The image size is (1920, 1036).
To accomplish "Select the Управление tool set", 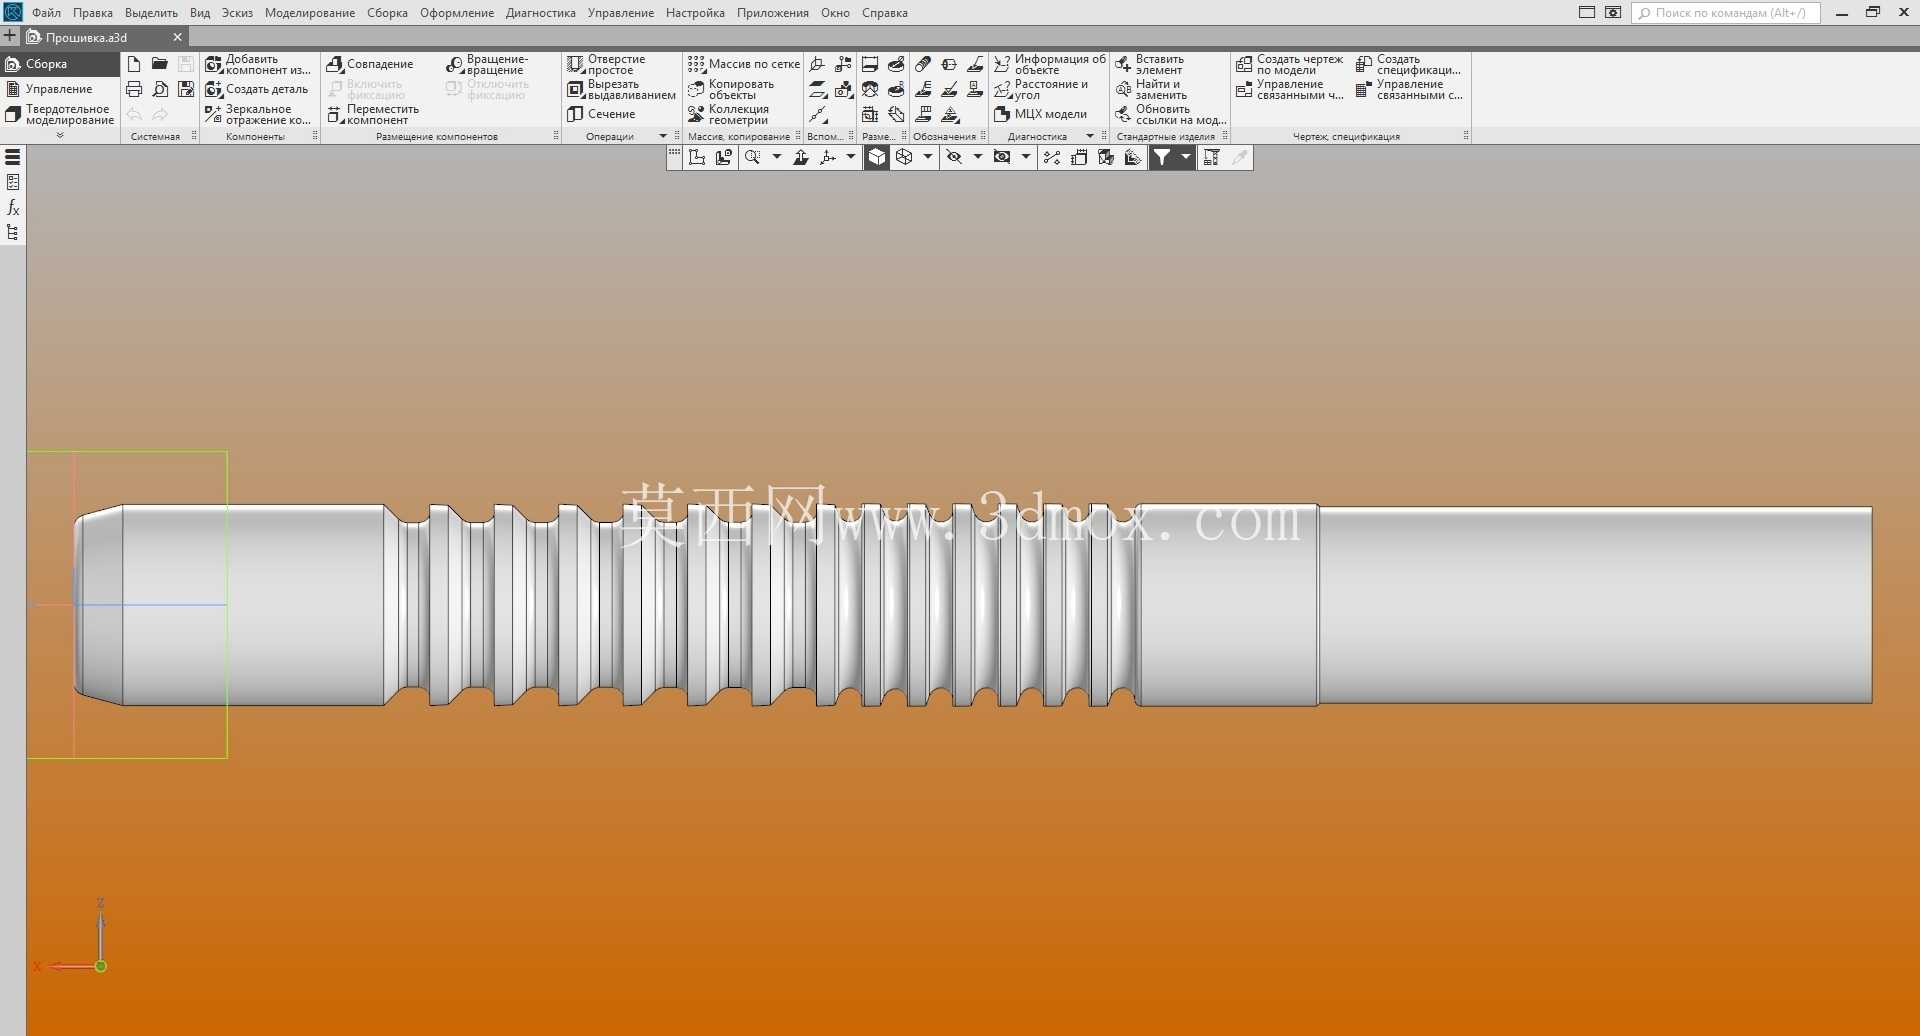I will point(60,89).
